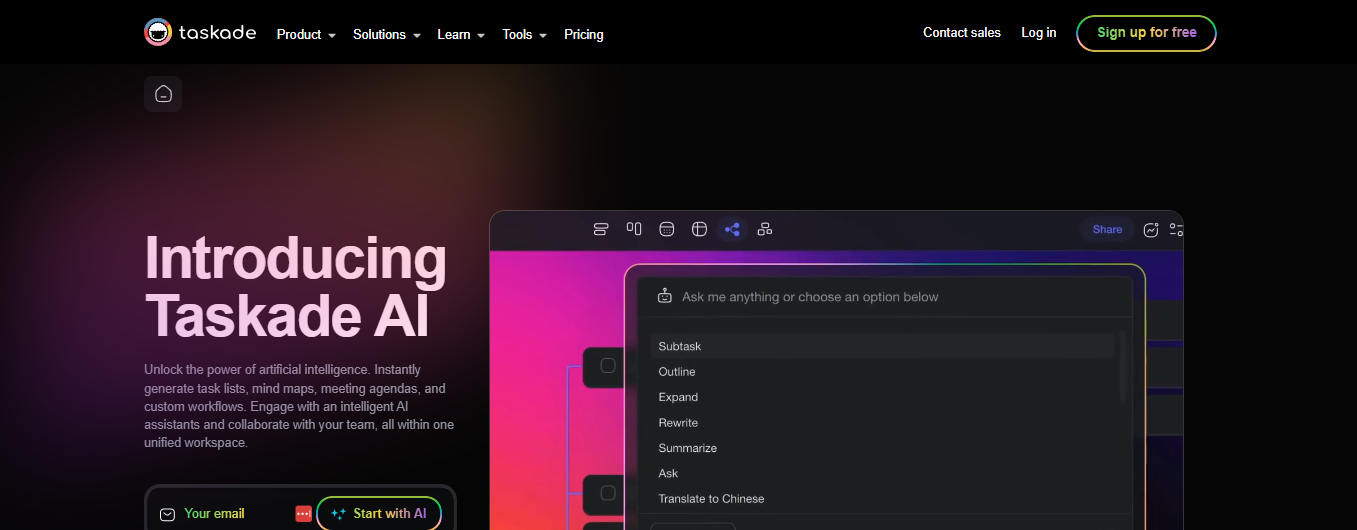Open the settings sliders icon after Share
This screenshot has height=530, width=1357.
tap(1176, 229)
